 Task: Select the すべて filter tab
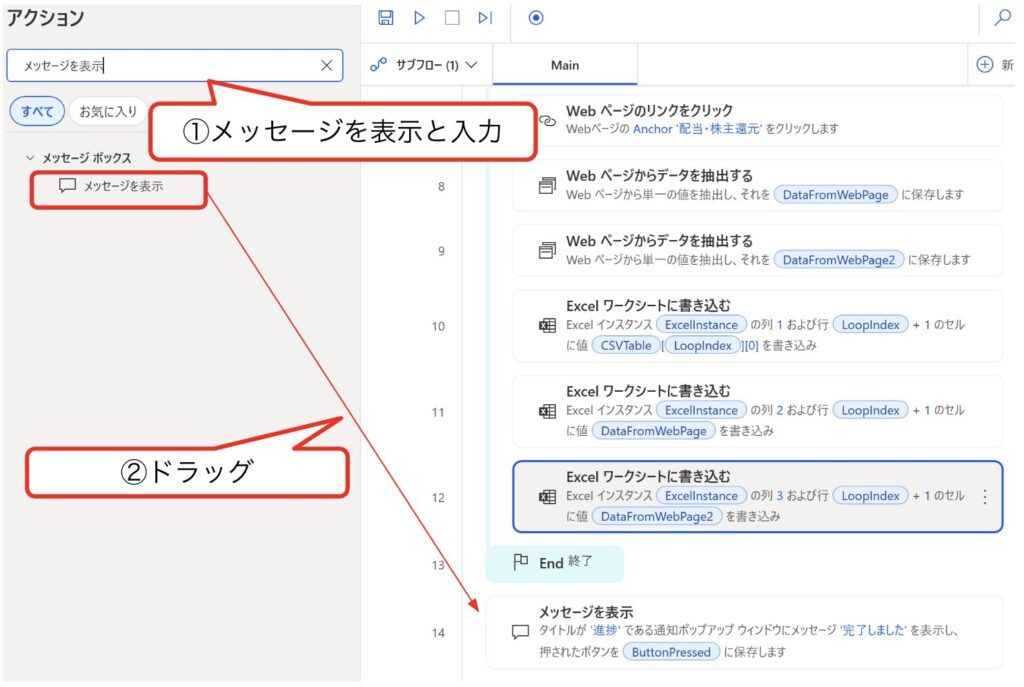point(38,111)
